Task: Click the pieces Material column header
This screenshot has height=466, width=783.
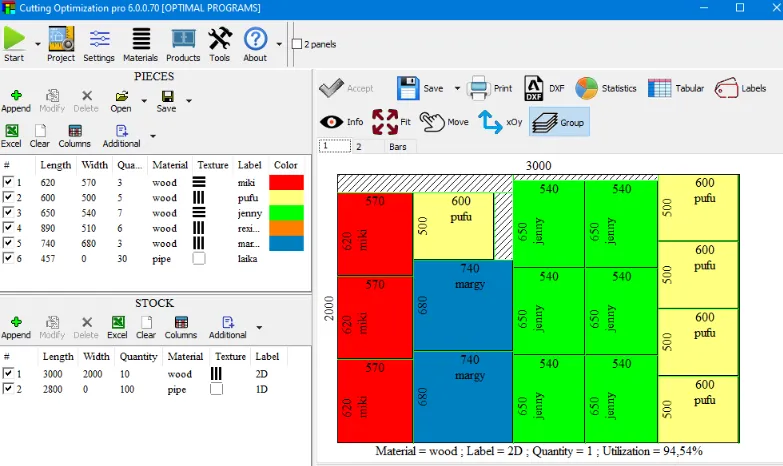Action: (170, 165)
